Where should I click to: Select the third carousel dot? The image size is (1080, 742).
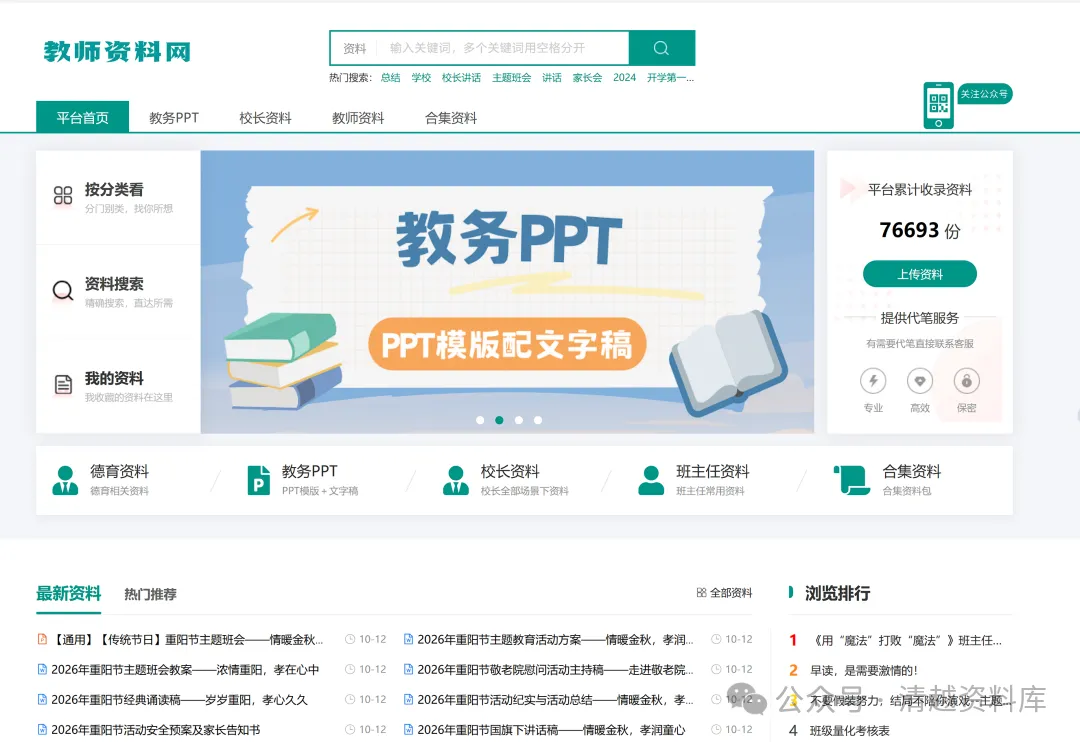point(519,420)
